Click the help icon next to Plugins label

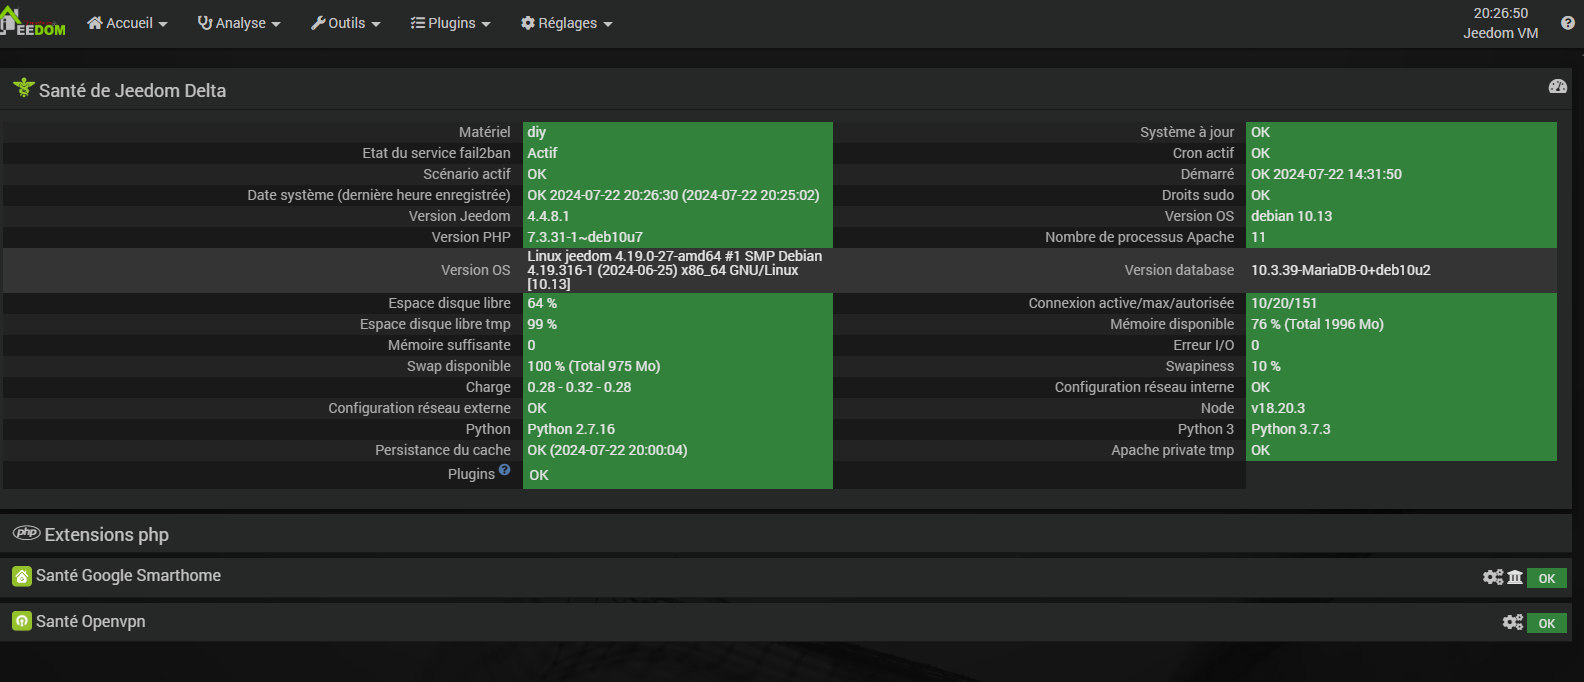tap(505, 470)
